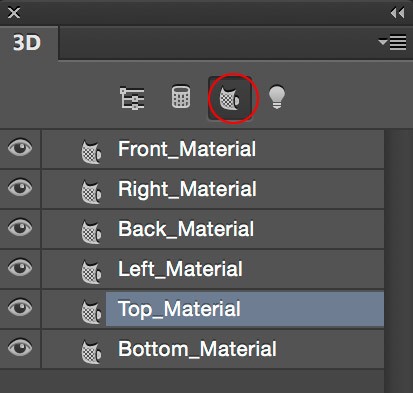Collapse panel with double-arrow icon
This screenshot has width=413, height=393.
pos(397,13)
